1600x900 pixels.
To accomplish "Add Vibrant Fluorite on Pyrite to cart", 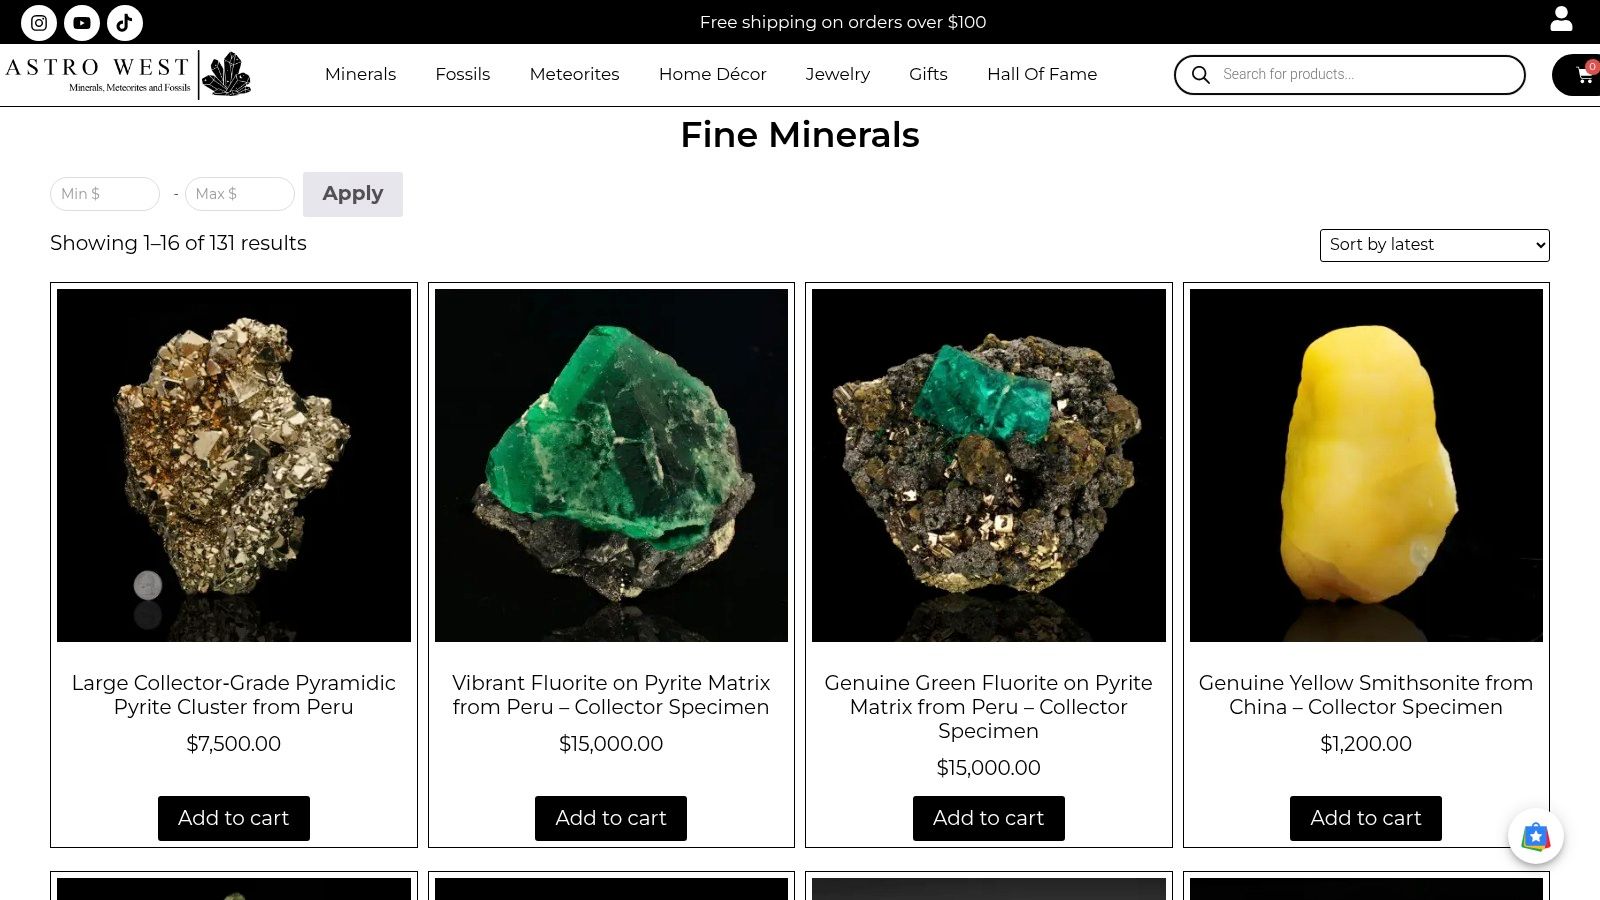I will [x=611, y=818].
